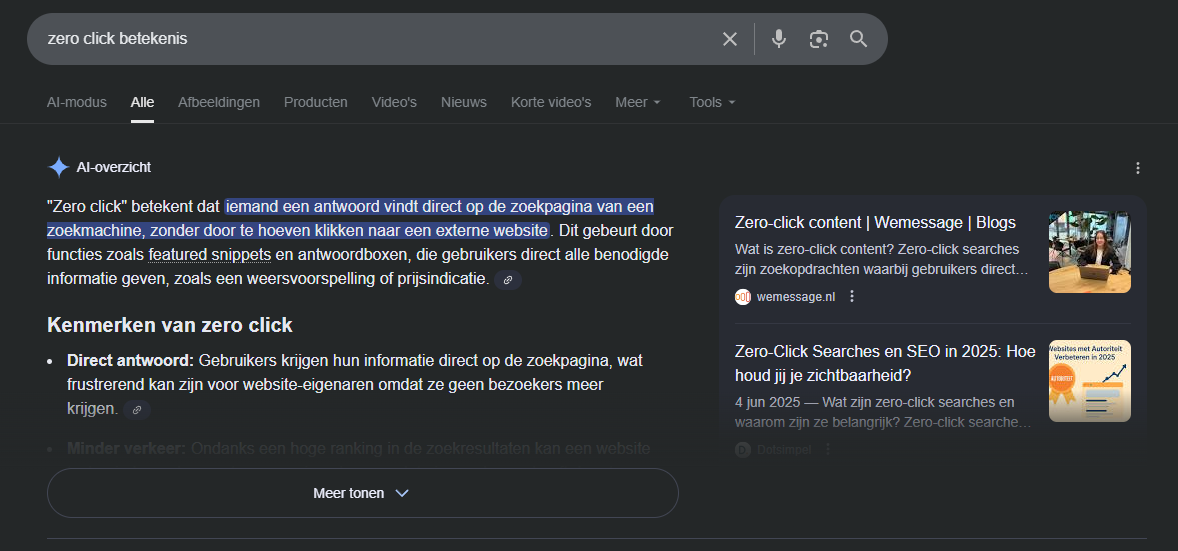Expand the overview with Meer tonen
Screen dimensions: 1178x551
(362, 493)
